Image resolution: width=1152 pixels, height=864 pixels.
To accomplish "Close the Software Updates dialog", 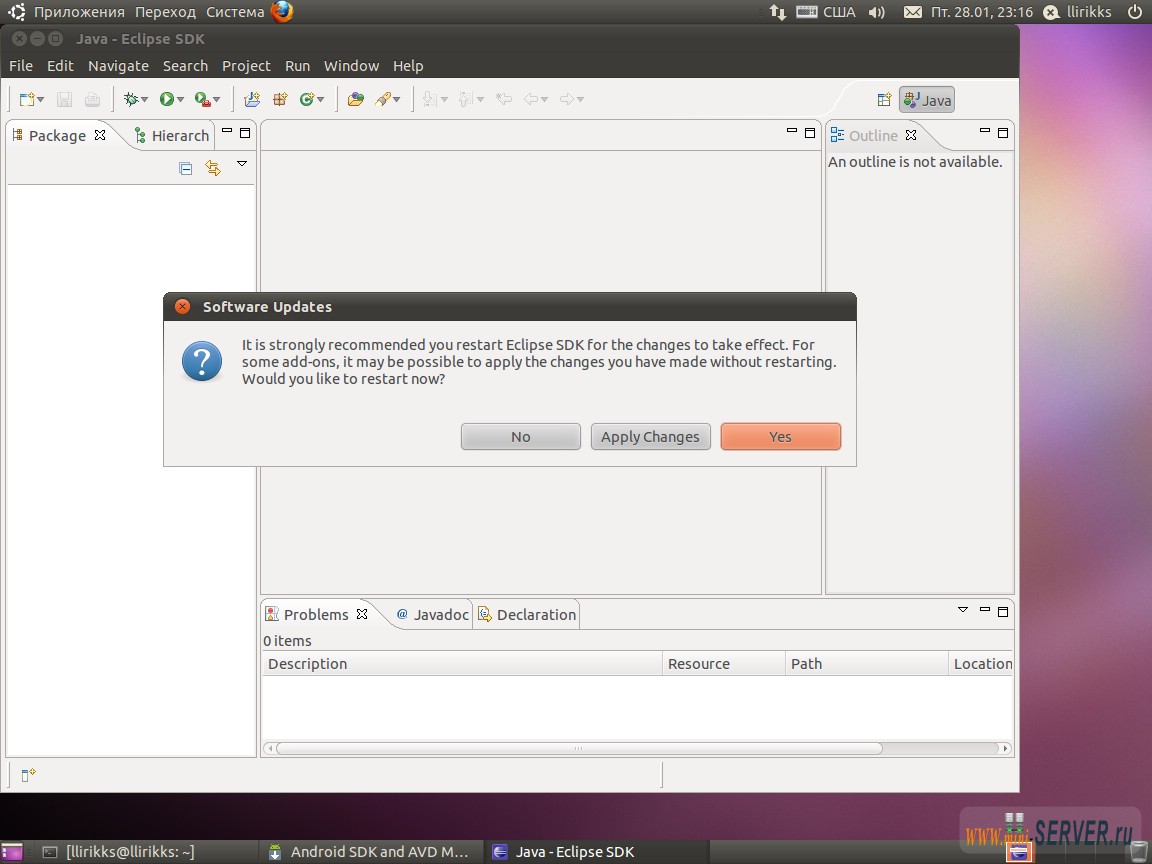I will (x=182, y=306).
